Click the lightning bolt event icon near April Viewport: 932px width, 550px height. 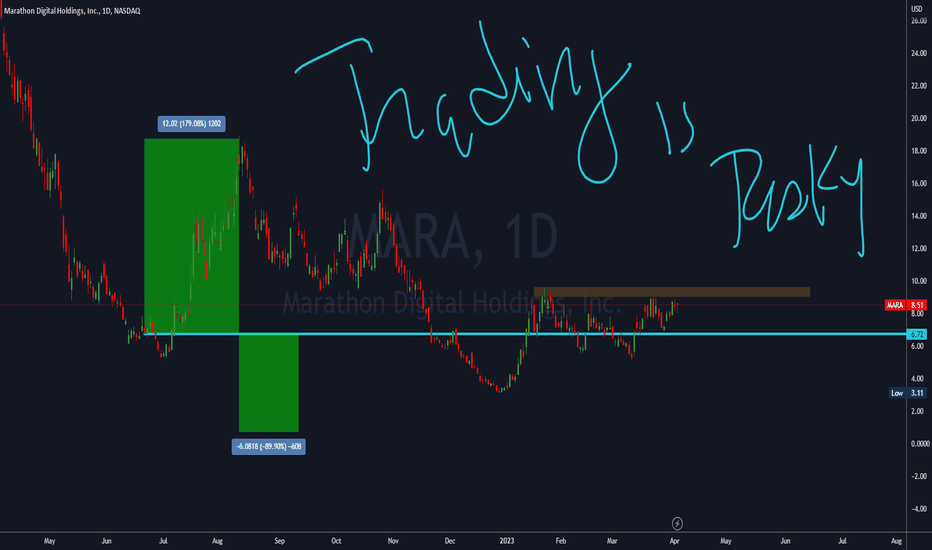pos(677,523)
